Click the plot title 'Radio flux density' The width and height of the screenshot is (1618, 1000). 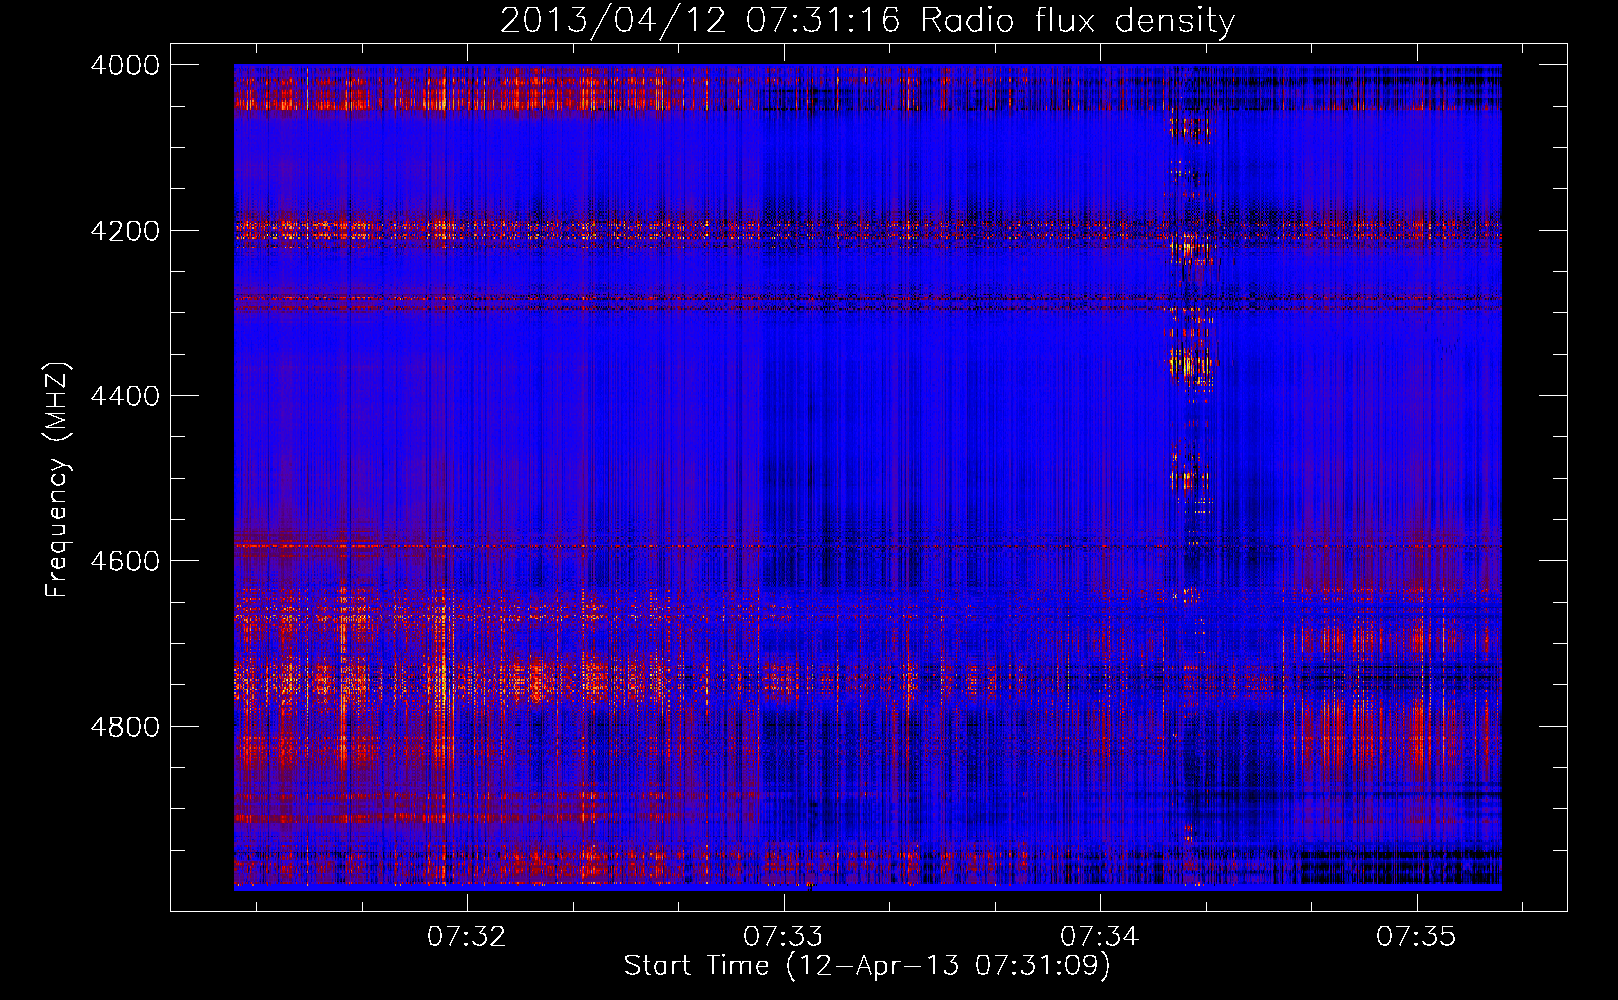pos(1078,20)
